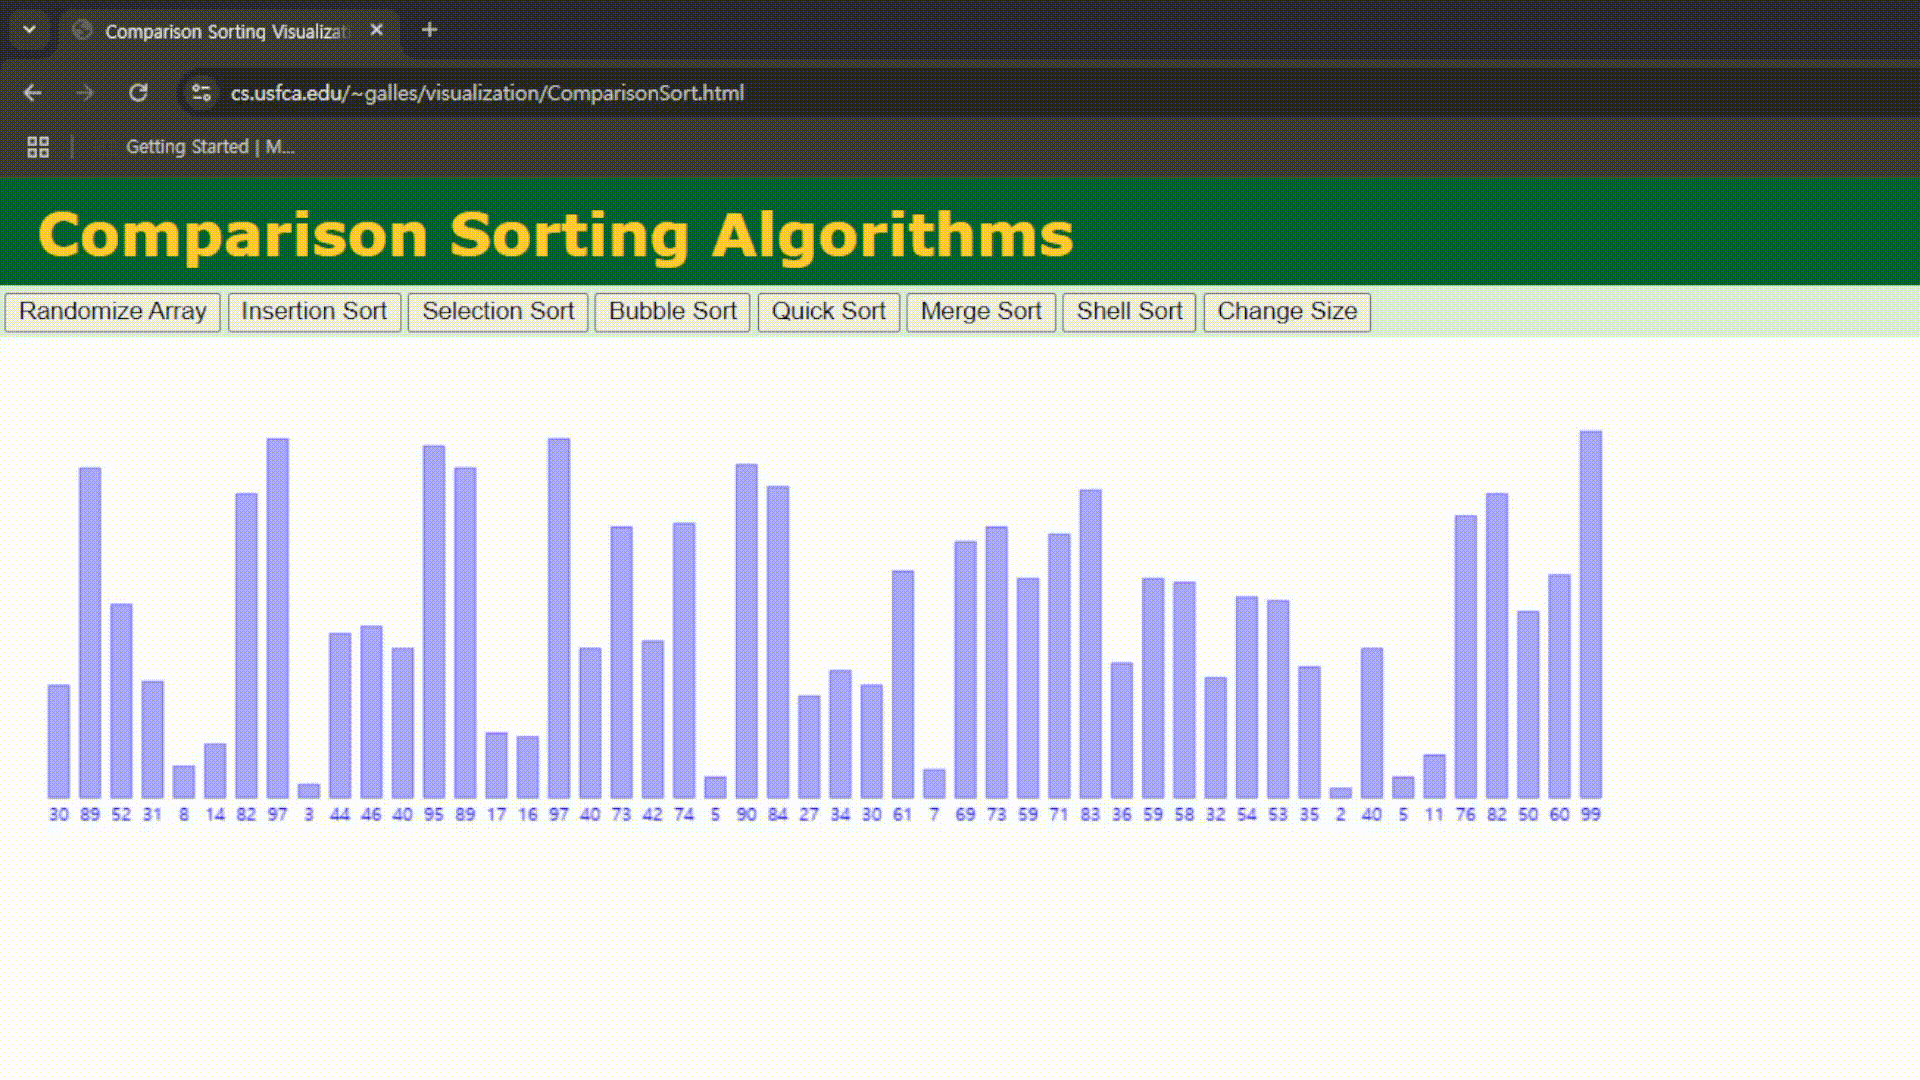The height and width of the screenshot is (1080, 1920).
Task: Run the Selection Sort algorithm
Action: tap(497, 311)
